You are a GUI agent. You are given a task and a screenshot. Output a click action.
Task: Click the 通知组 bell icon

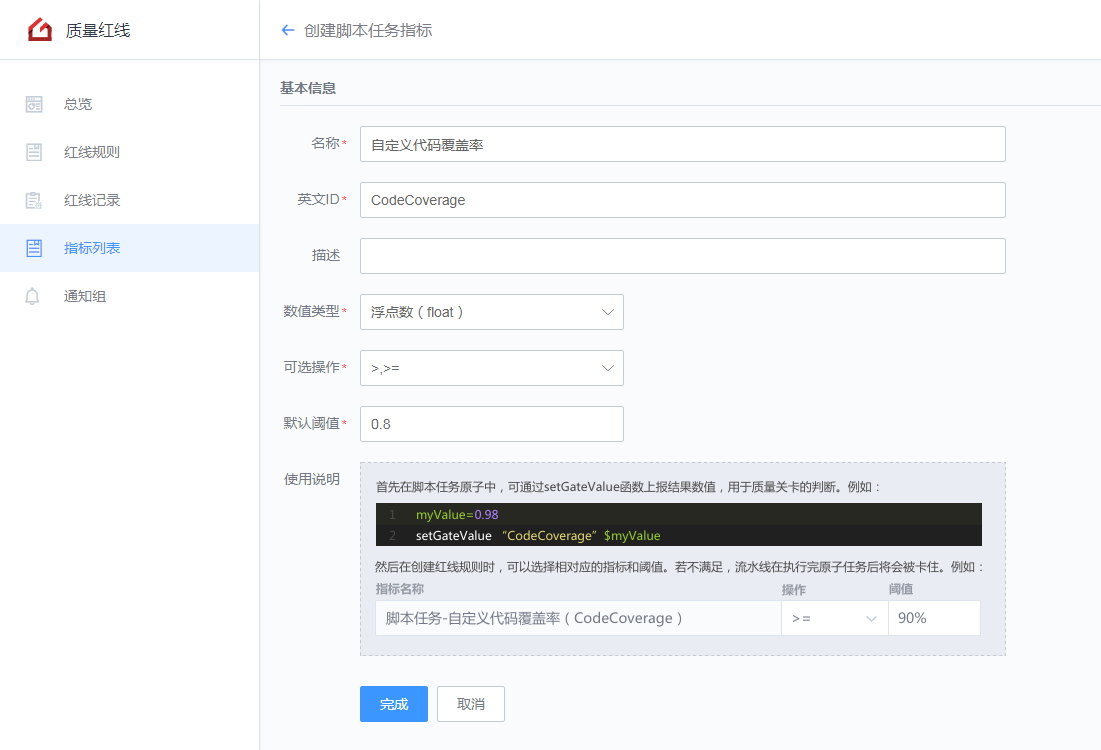34,296
